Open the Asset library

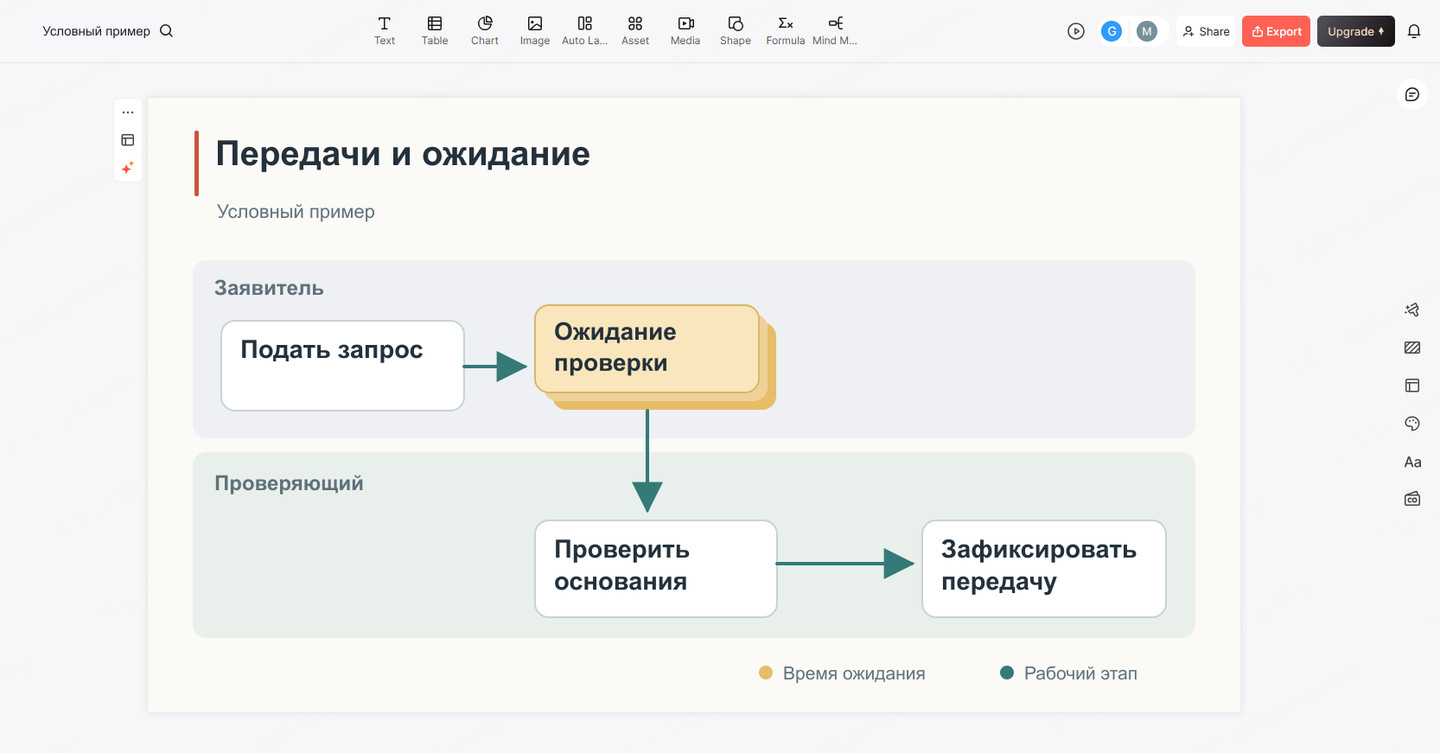coord(635,31)
